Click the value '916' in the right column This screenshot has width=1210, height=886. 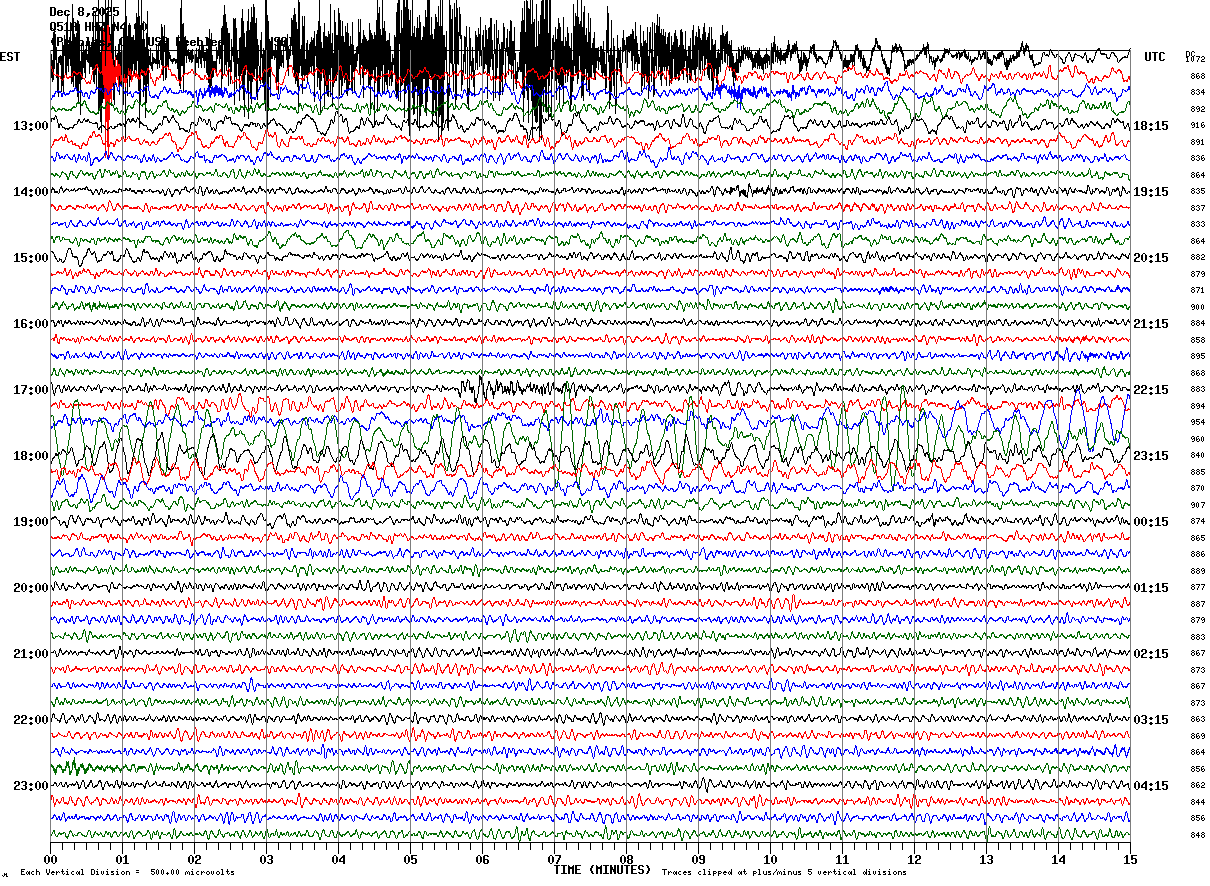(1197, 126)
